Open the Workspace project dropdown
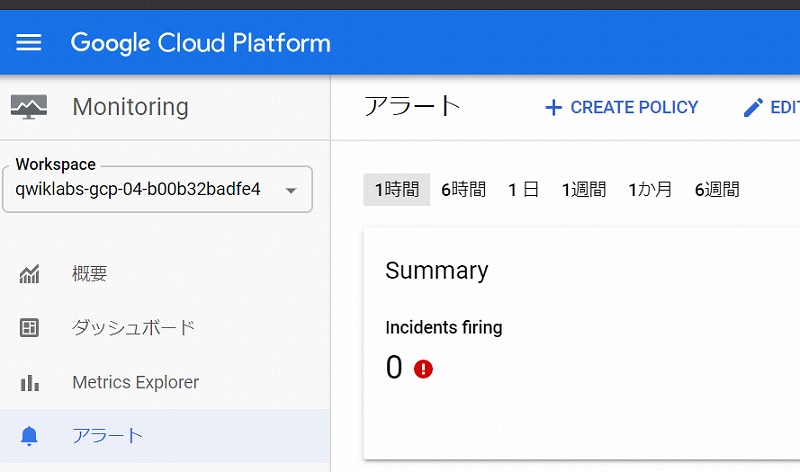This screenshot has height=472, width=800. tap(157, 189)
